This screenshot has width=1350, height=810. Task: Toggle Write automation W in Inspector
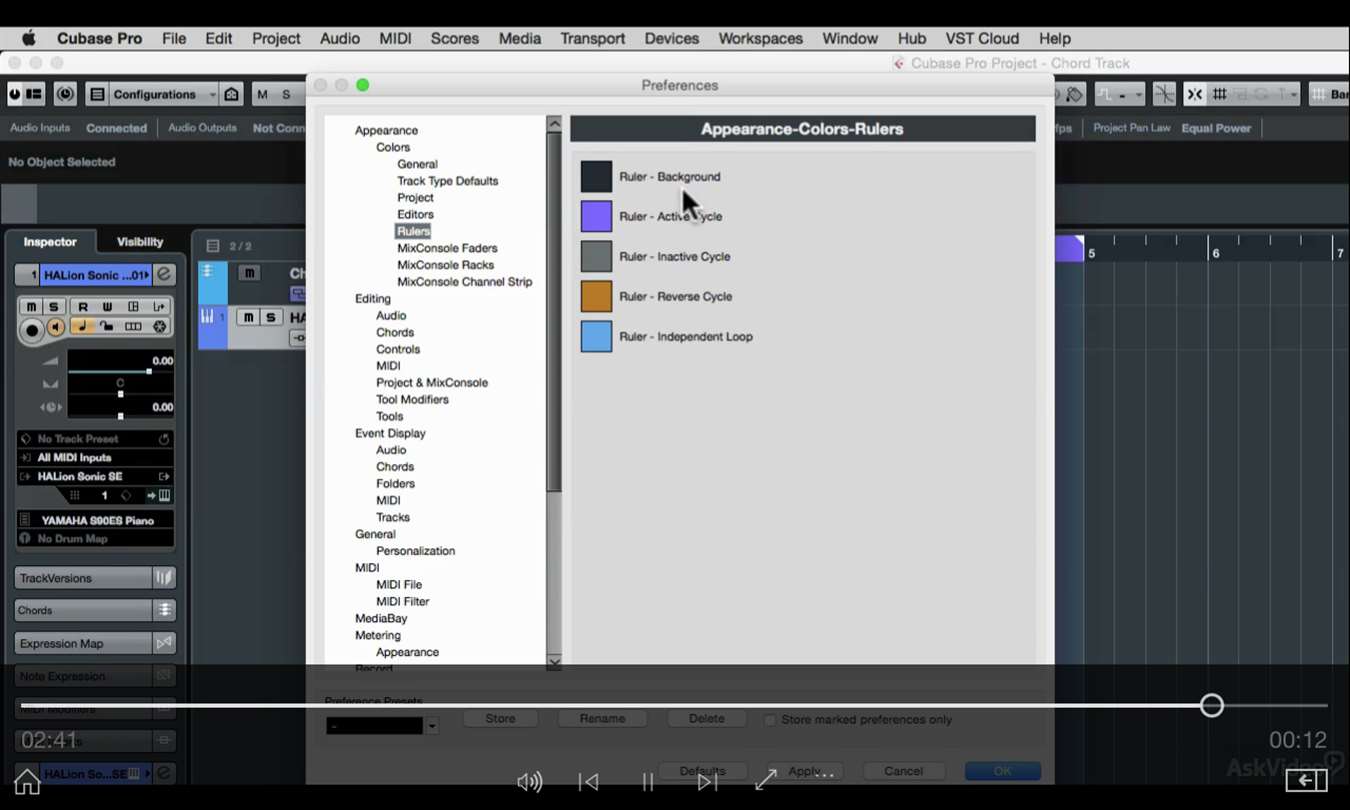click(x=107, y=306)
